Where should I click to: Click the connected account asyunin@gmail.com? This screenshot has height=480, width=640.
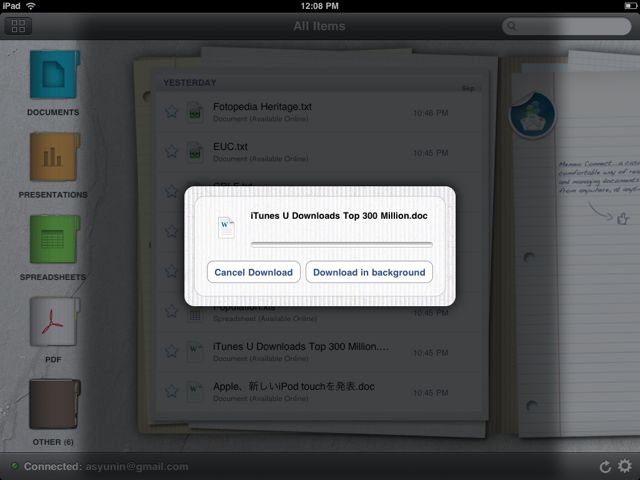click(x=137, y=467)
